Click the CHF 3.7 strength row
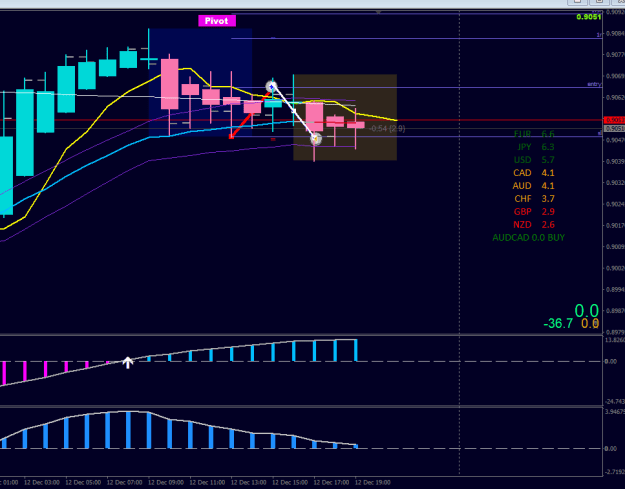The image size is (625, 489). coord(534,198)
